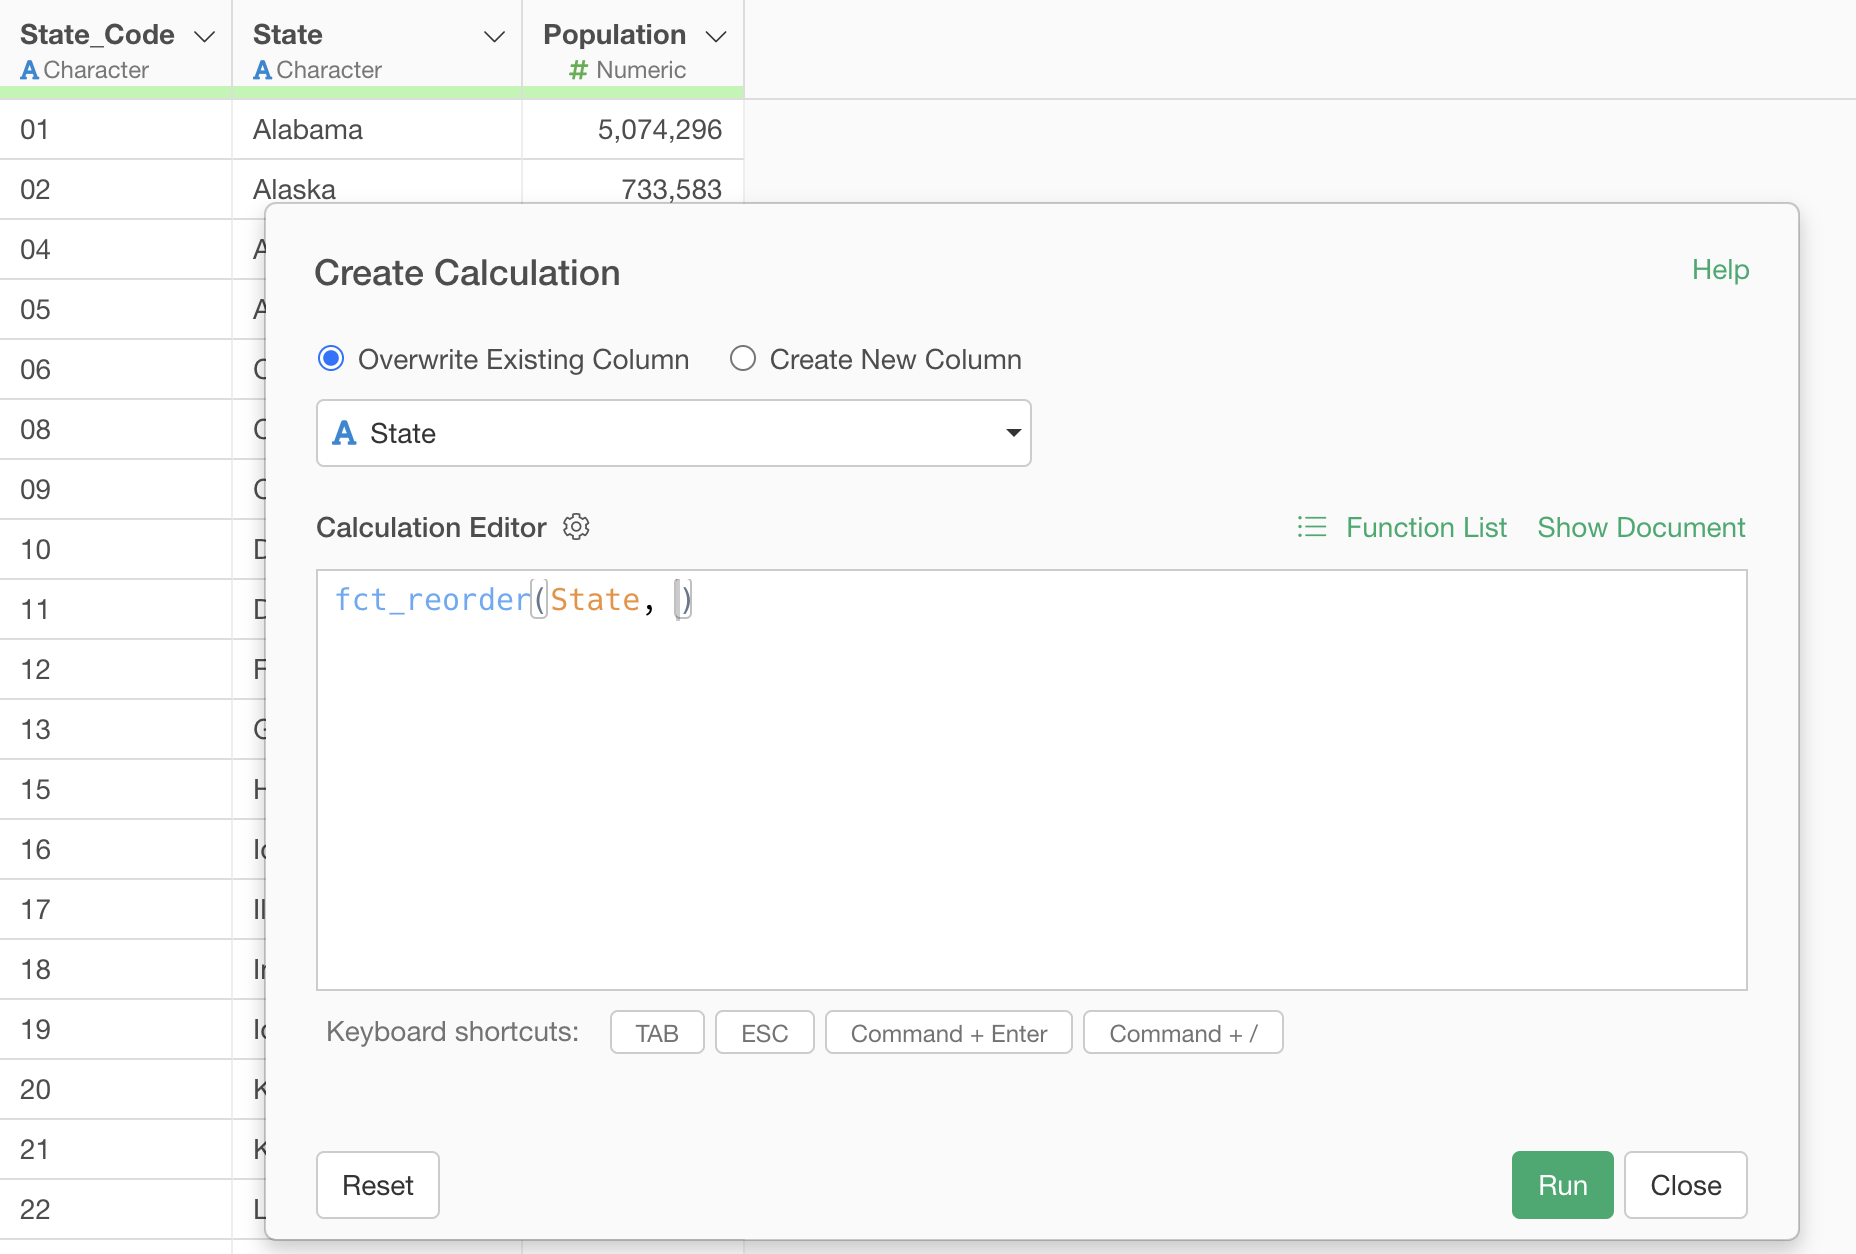The image size is (1856, 1254).
Task: Expand Population column header menu
Action: 715,37
